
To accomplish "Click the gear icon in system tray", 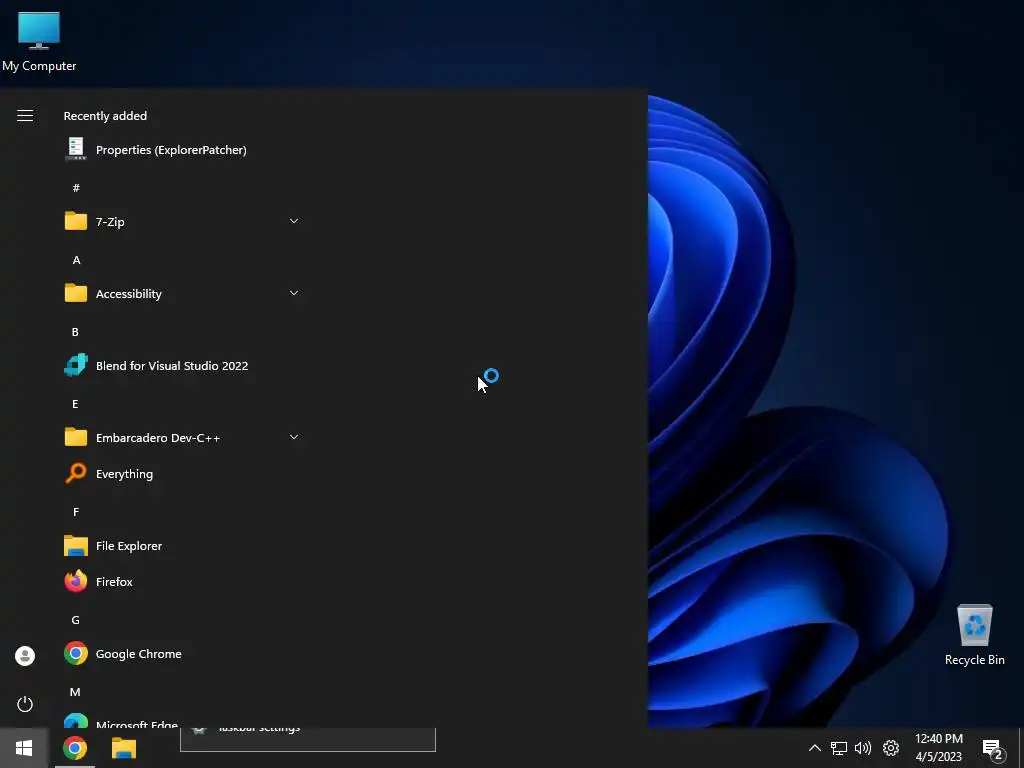I will click(x=891, y=748).
